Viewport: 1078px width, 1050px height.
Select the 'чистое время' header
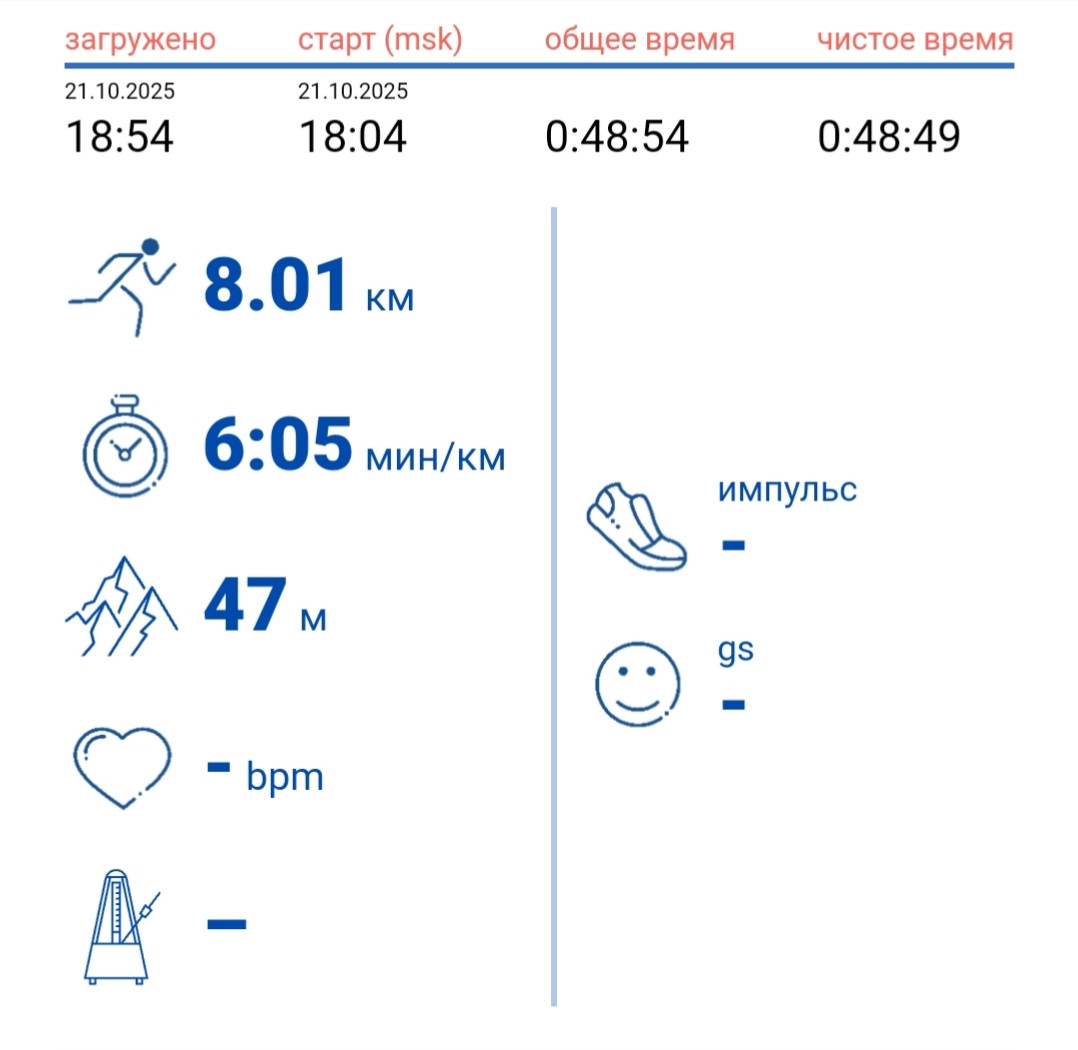(915, 39)
